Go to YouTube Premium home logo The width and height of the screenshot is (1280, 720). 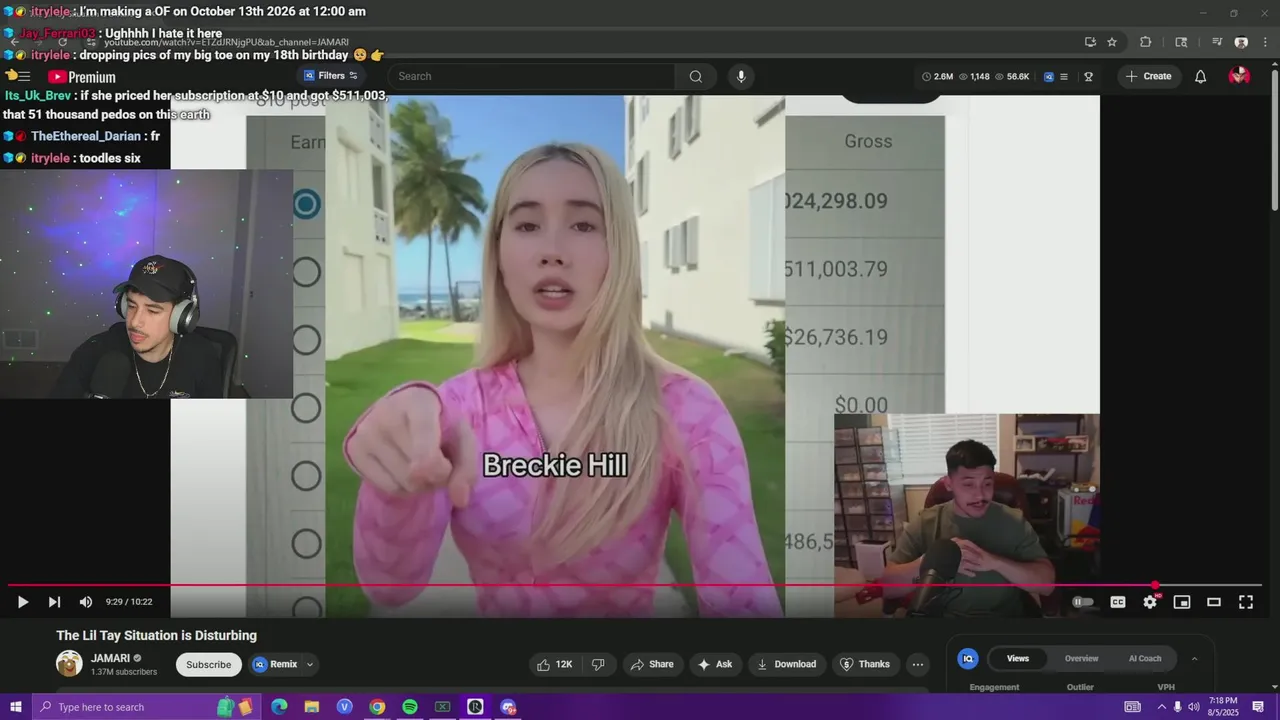(82, 77)
